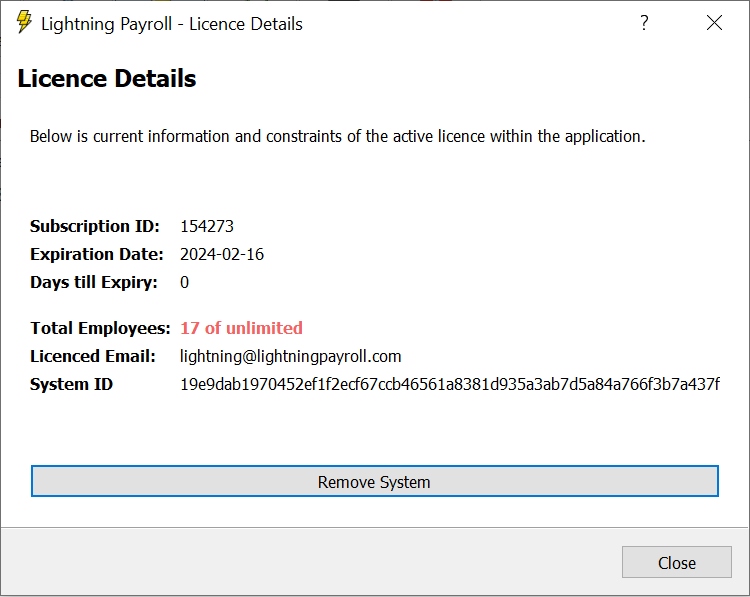Click the window title 'Lightning Payroll - Licence Details'
The height and width of the screenshot is (597, 750).
pyautogui.click(x=172, y=24)
